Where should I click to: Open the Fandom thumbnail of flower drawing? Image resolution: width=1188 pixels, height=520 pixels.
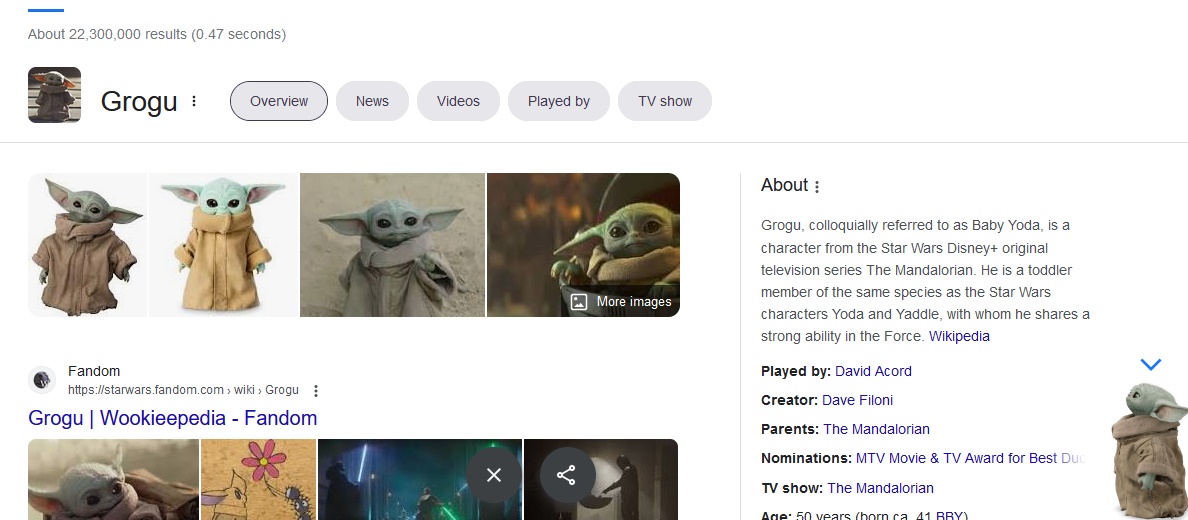[x=258, y=479]
